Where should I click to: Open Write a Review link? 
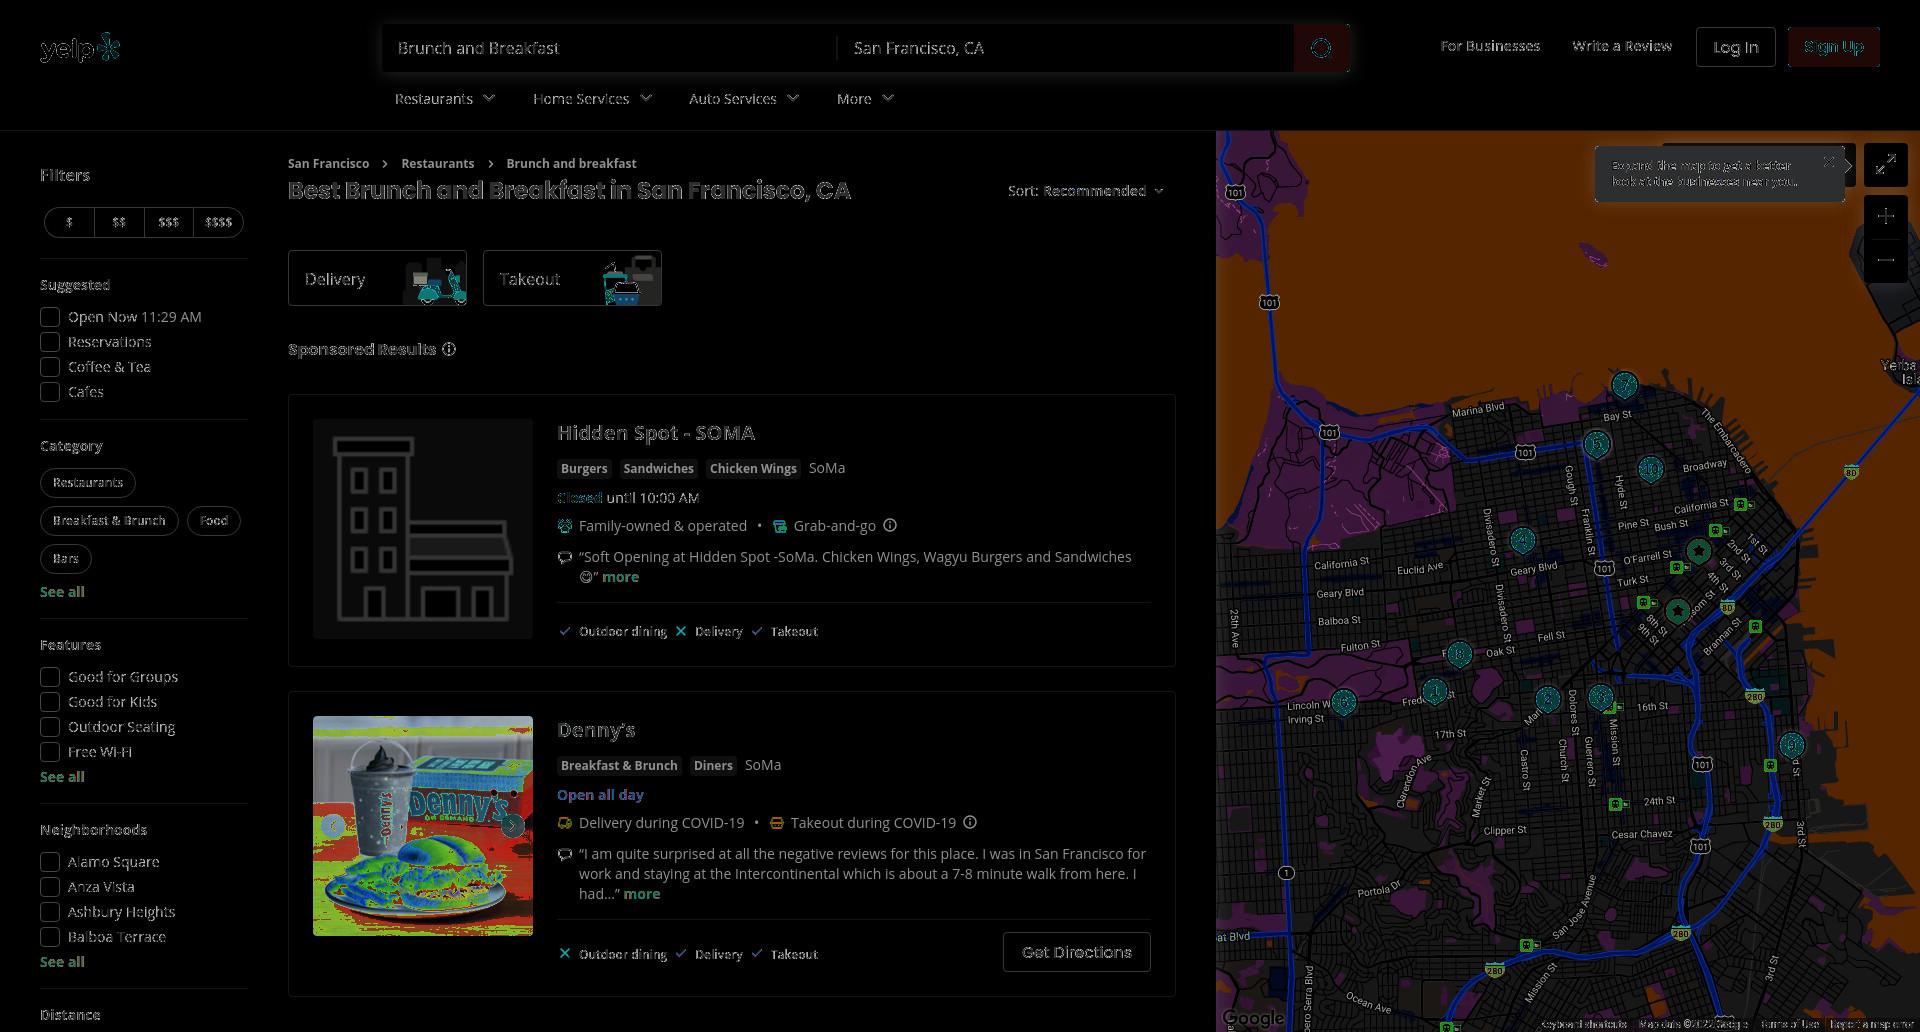1622,46
